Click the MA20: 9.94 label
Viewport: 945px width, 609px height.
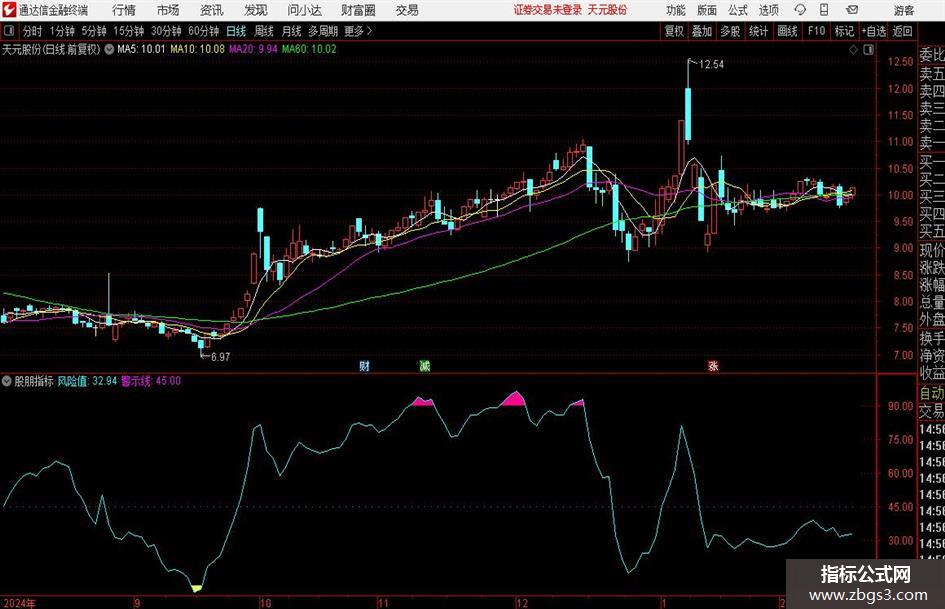tap(253, 49)
